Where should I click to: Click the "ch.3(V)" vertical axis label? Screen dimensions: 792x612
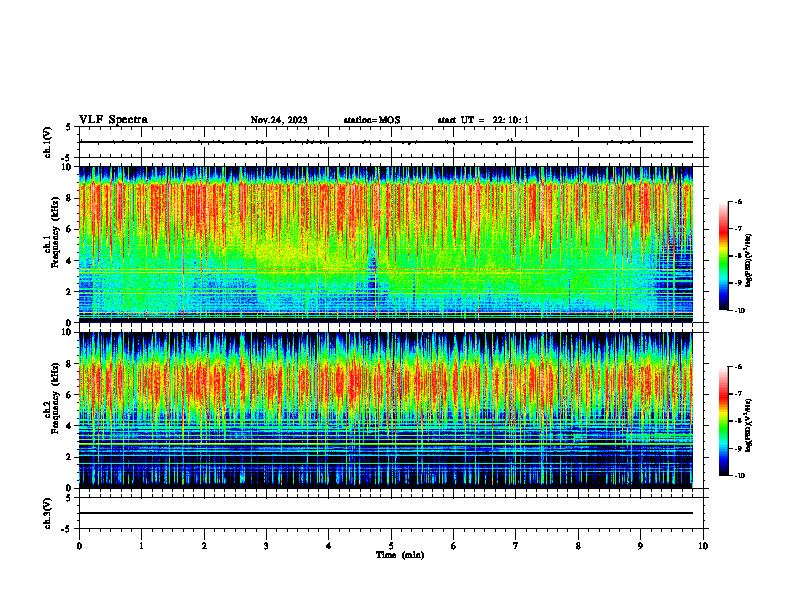pyautogui.click(x=48, y=513)
